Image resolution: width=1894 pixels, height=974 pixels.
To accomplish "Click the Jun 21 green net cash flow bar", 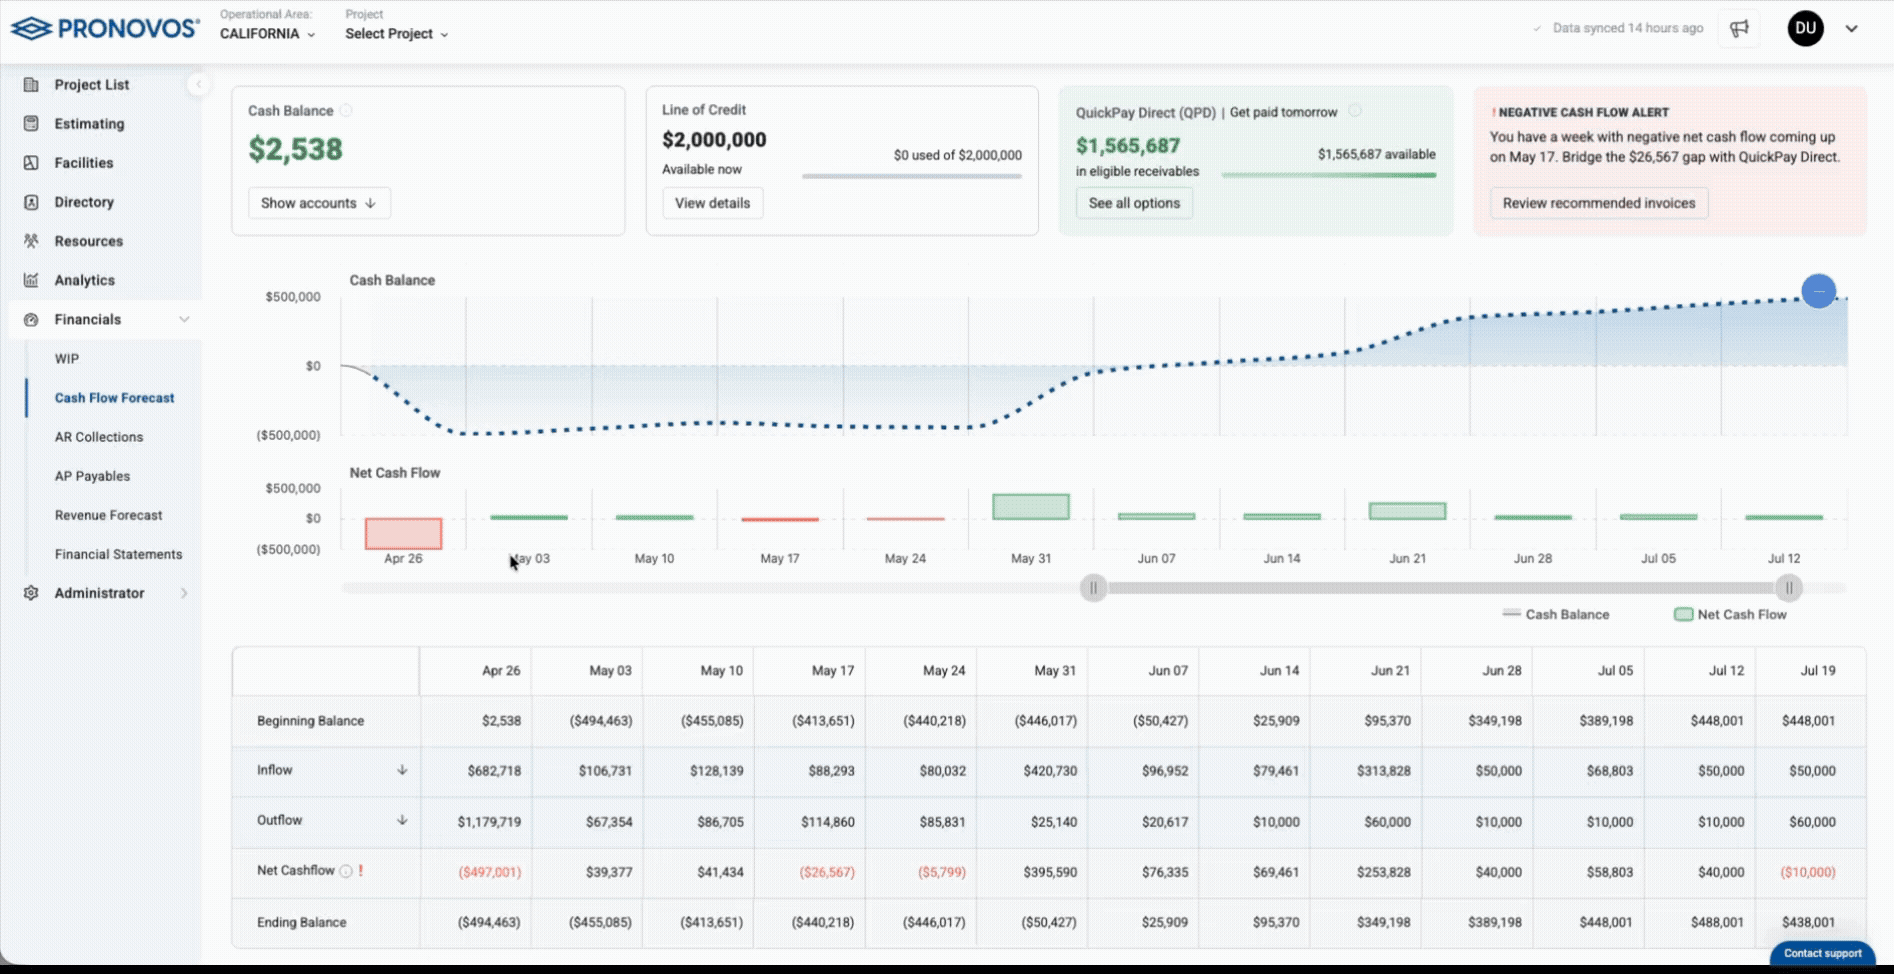I will 1407,511.
